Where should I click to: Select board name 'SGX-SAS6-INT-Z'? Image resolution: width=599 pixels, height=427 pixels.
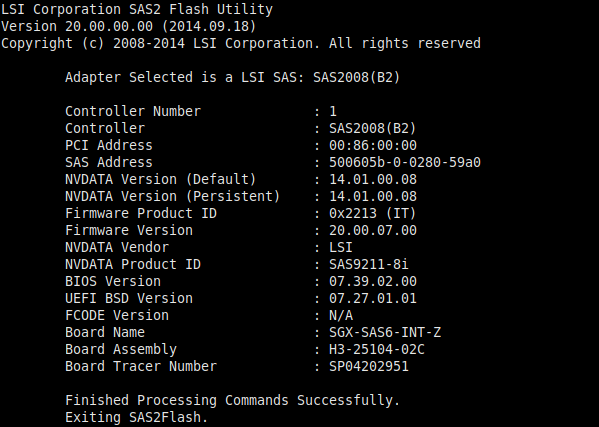tap(385, 332)
